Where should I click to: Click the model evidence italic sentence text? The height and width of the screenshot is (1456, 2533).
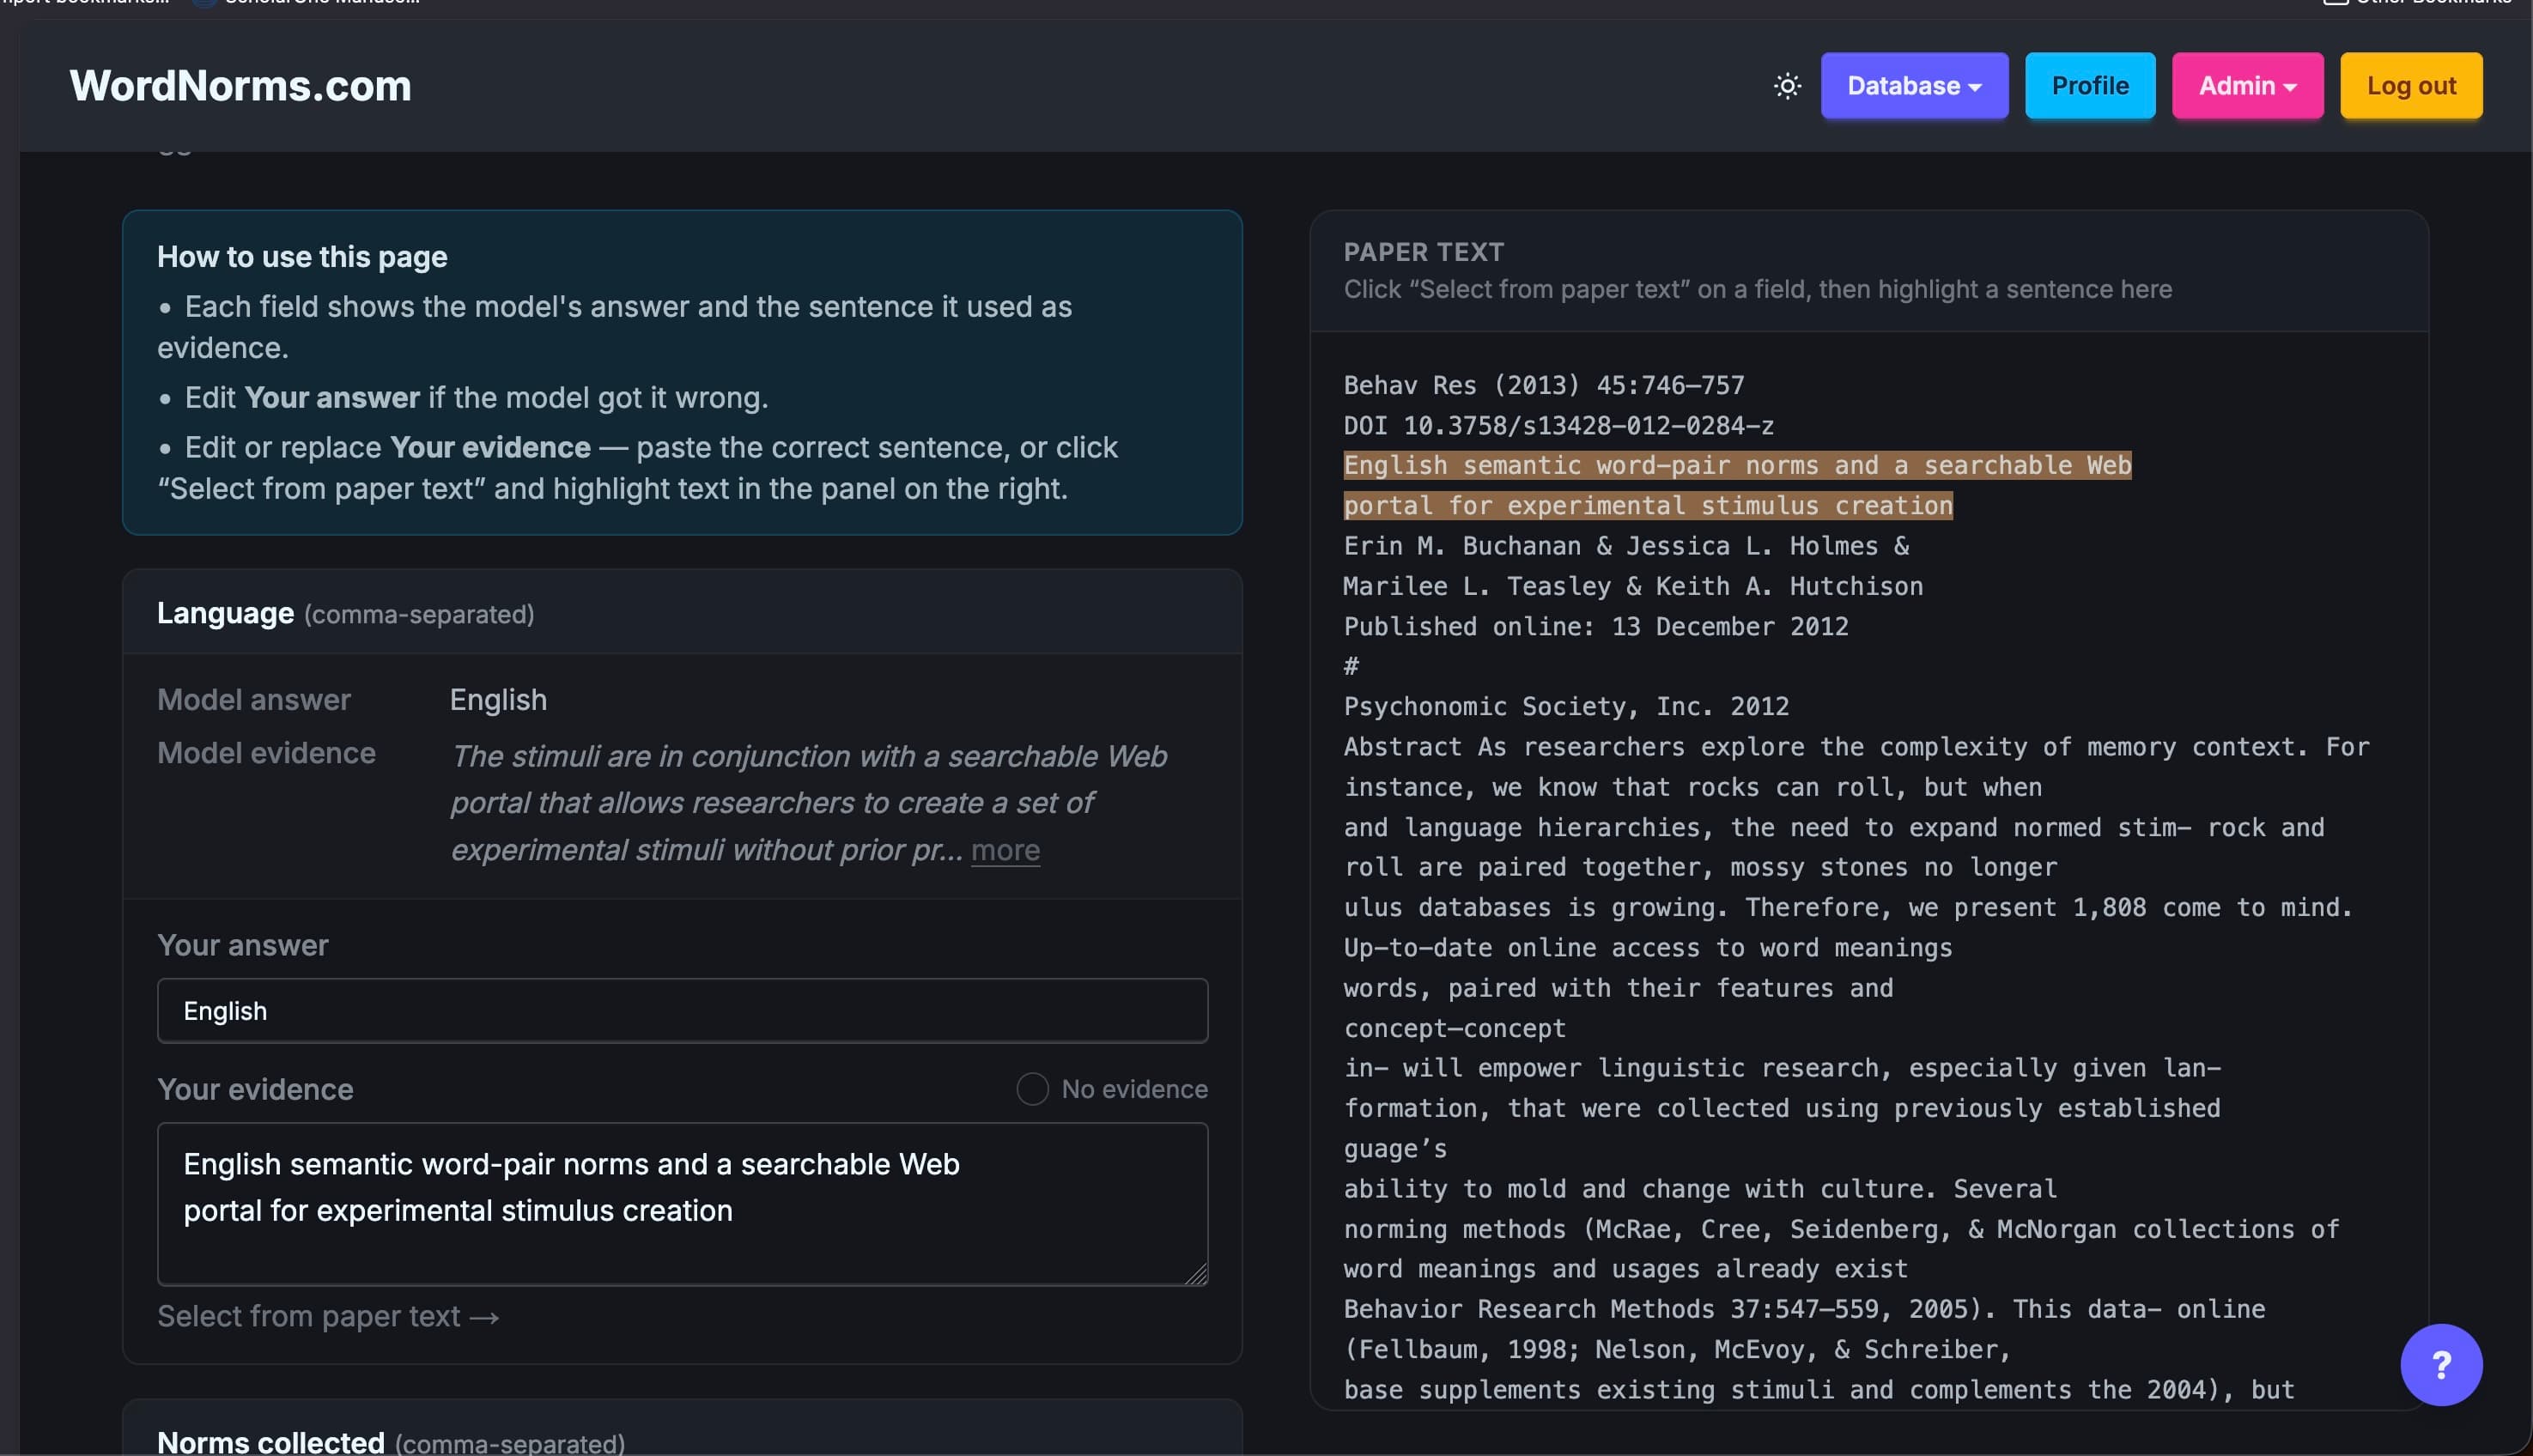[x=808, y=803]
